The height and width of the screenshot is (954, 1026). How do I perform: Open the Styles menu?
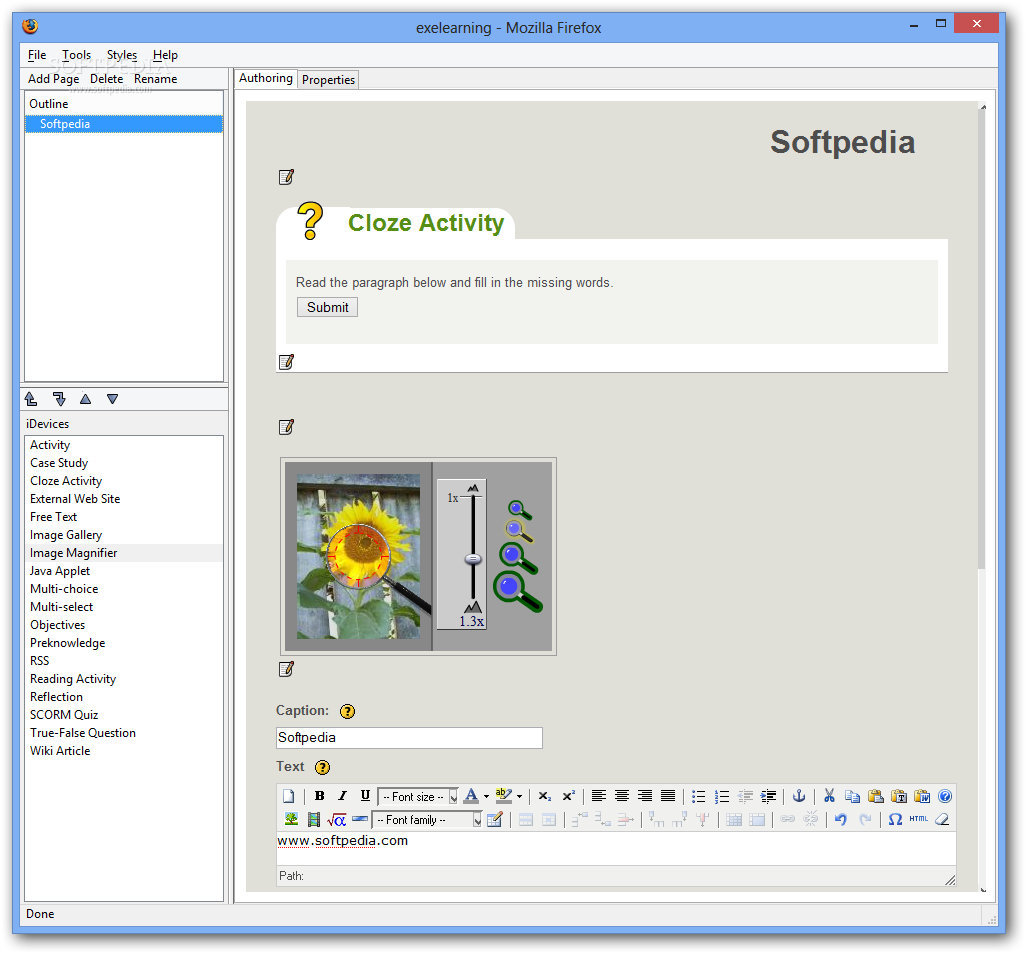tap(122, 55)
